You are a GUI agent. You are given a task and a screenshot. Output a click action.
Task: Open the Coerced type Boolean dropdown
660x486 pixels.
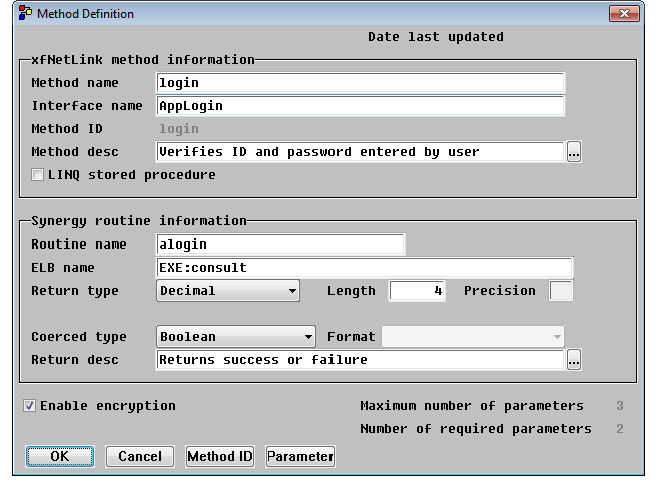pyautogui.click(x=236, y=337)
